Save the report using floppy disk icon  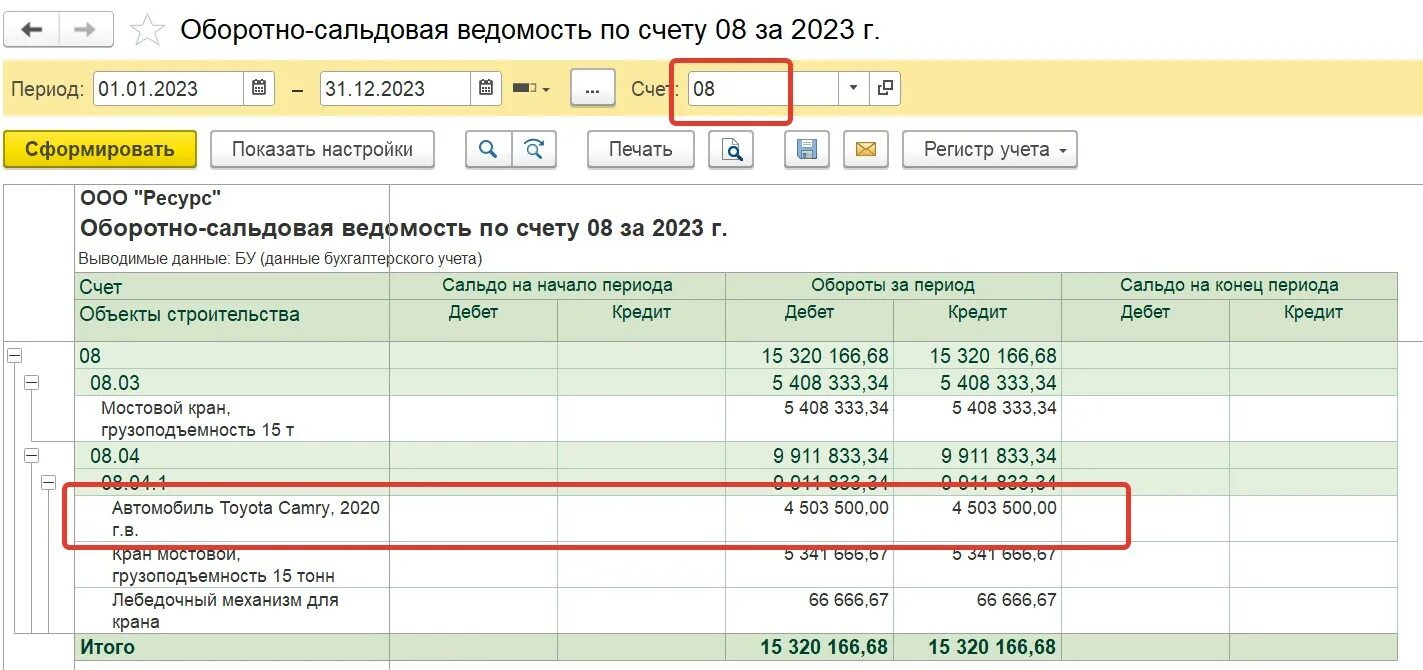point(807,149)
